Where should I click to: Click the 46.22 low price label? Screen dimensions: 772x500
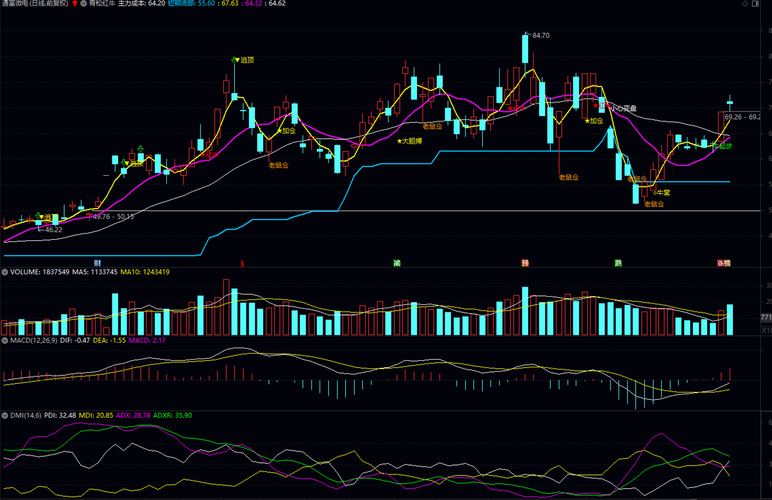[53, 229]
